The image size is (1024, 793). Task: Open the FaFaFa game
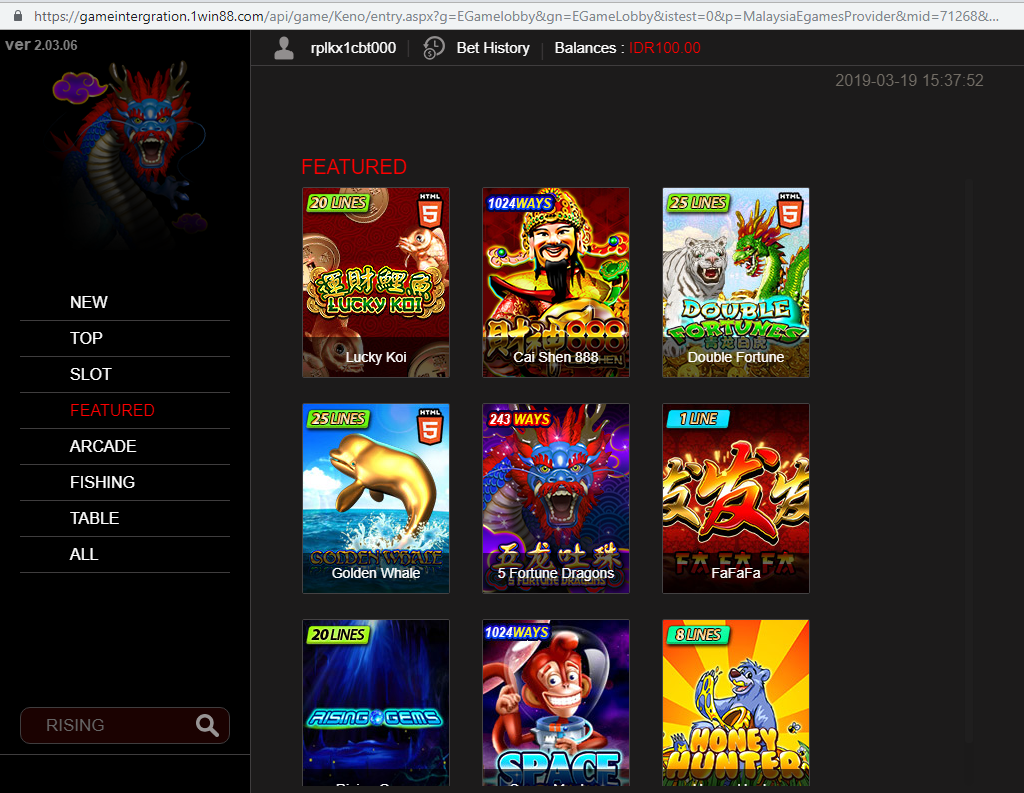tap(736, 498)
